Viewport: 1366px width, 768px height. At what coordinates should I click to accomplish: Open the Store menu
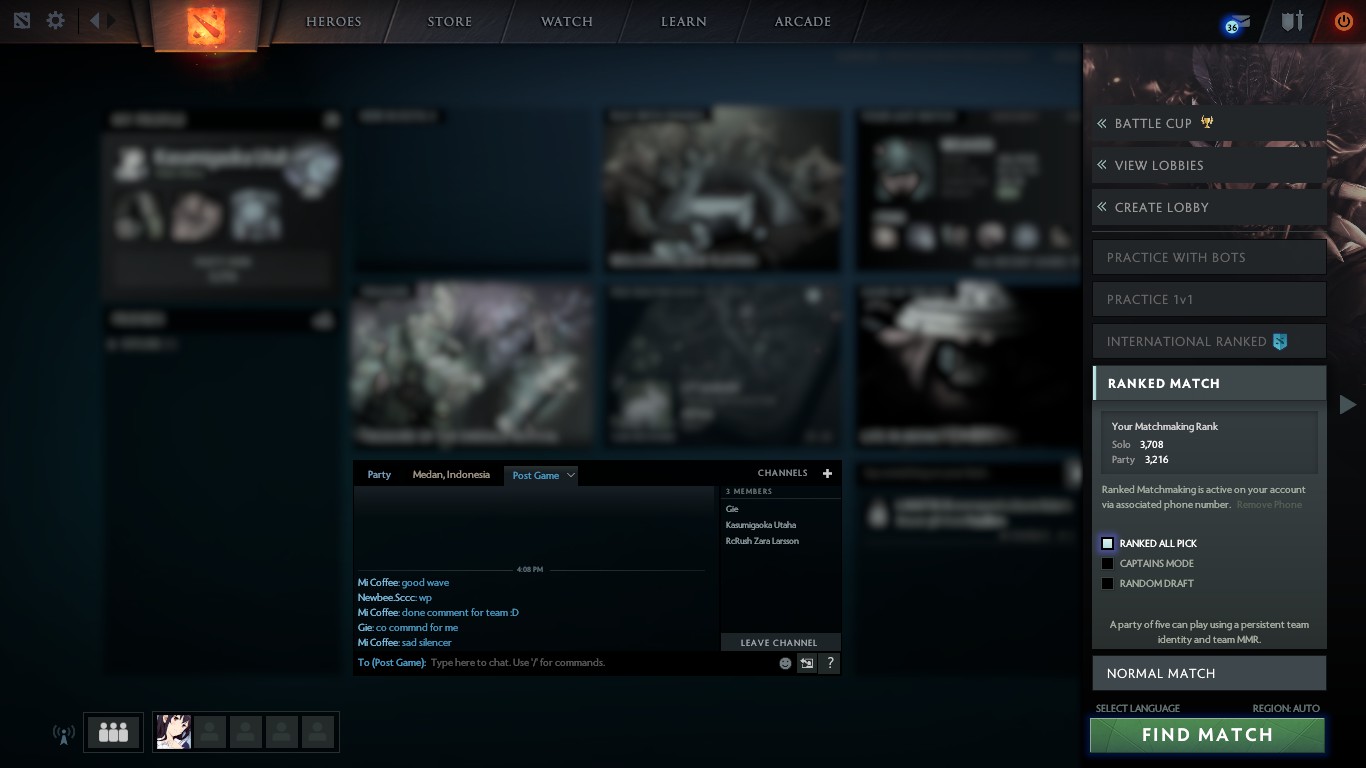(x=450, y=21)
